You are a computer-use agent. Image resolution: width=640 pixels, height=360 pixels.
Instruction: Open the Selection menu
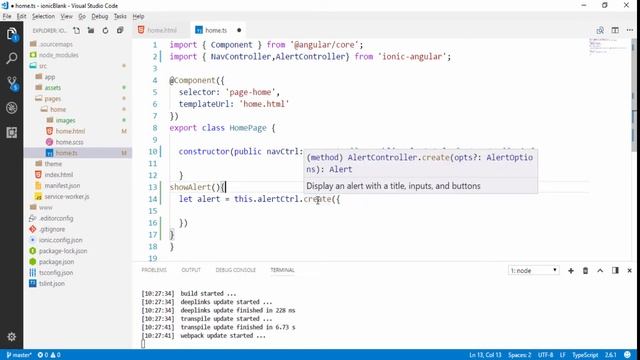43,16
